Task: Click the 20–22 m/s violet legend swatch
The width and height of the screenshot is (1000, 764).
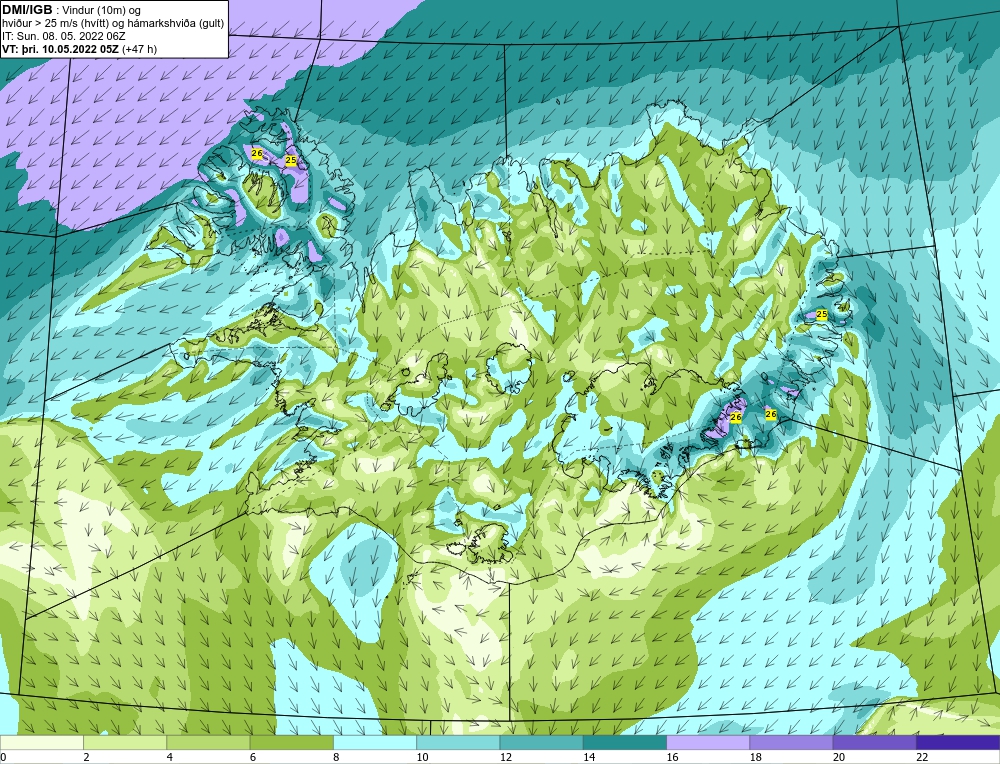Action: click(874, 742)
